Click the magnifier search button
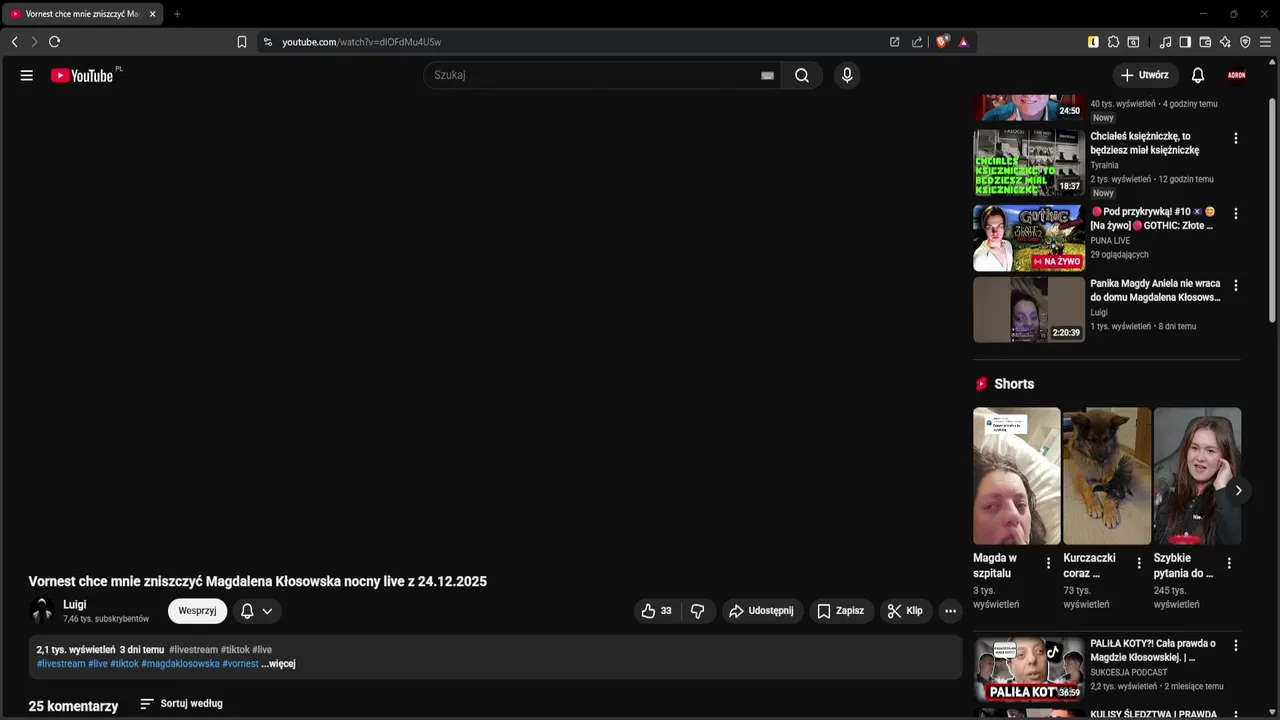The image size is (1280, 720). (x=802, y=75)
